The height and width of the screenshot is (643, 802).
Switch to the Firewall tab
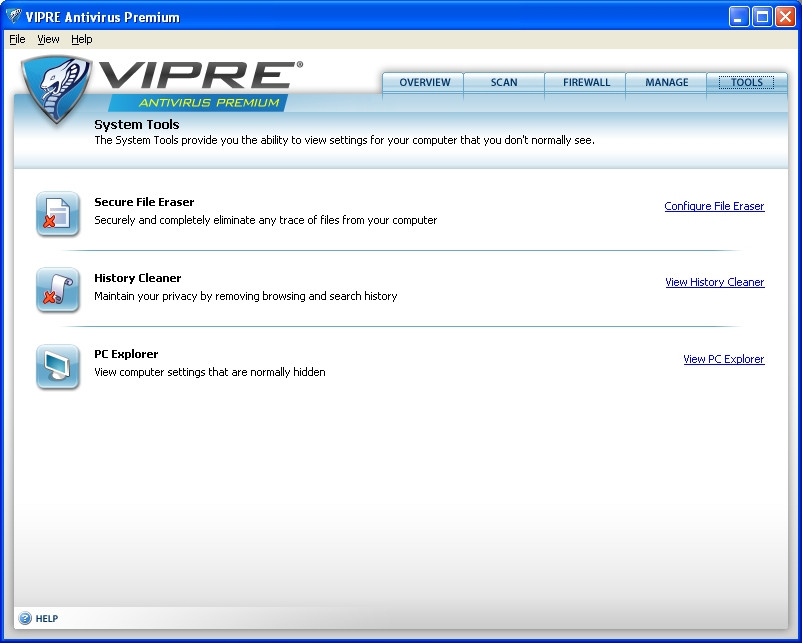586,82
